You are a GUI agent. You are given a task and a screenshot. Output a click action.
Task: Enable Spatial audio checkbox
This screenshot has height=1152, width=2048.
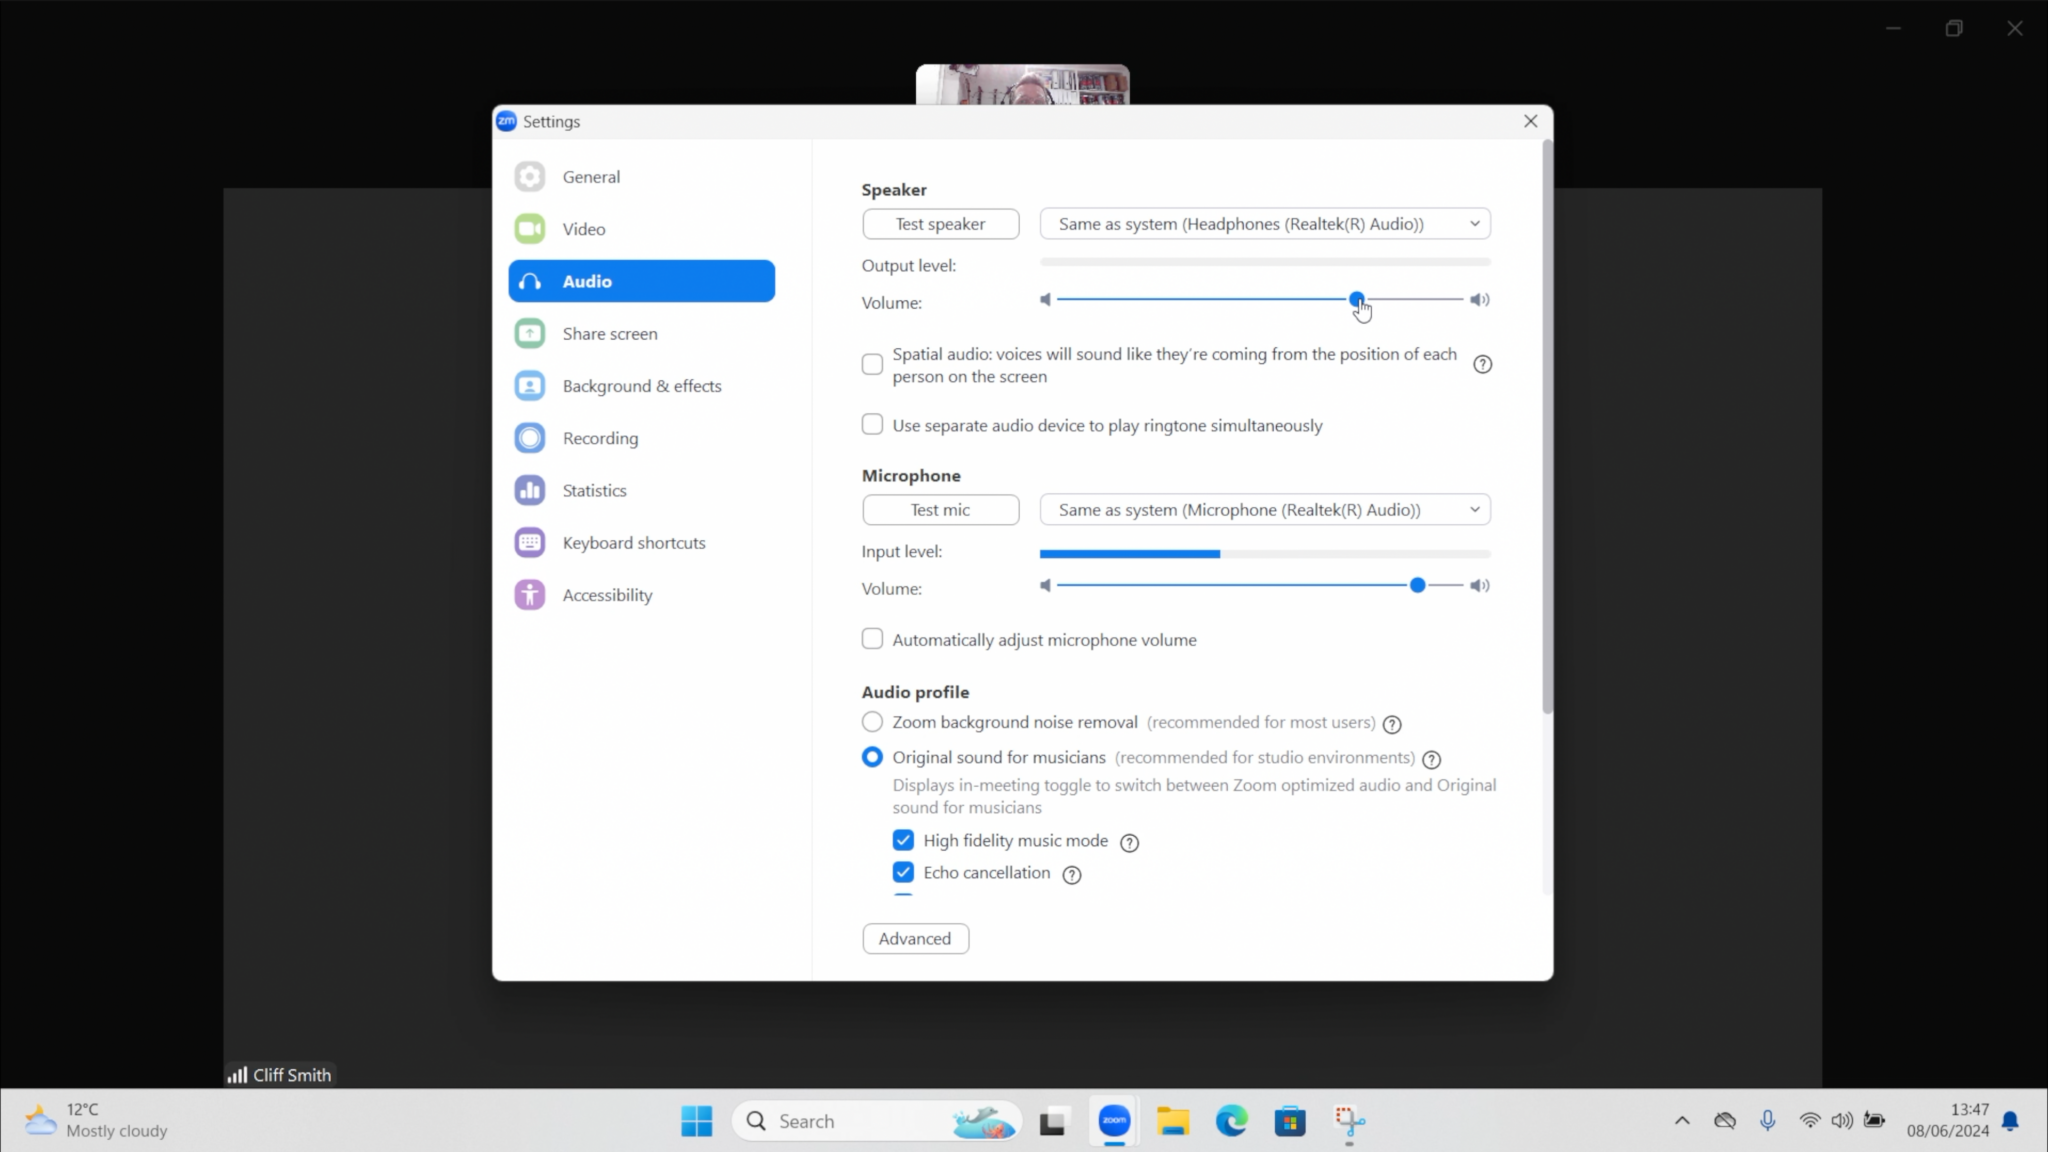[x=872, y=364]
